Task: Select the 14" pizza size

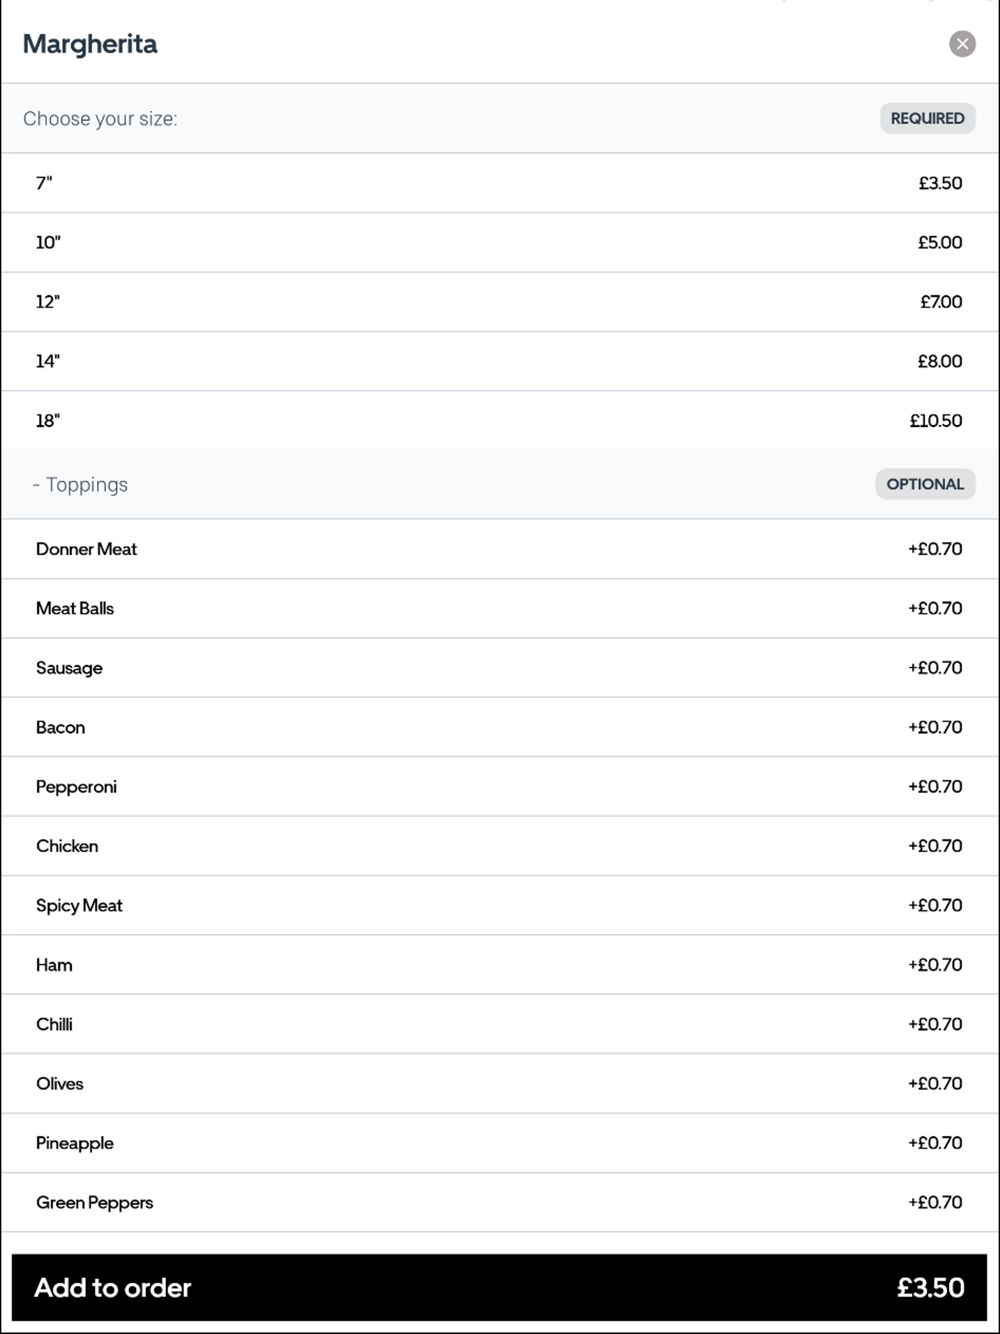Action: (x=500, y=361)
